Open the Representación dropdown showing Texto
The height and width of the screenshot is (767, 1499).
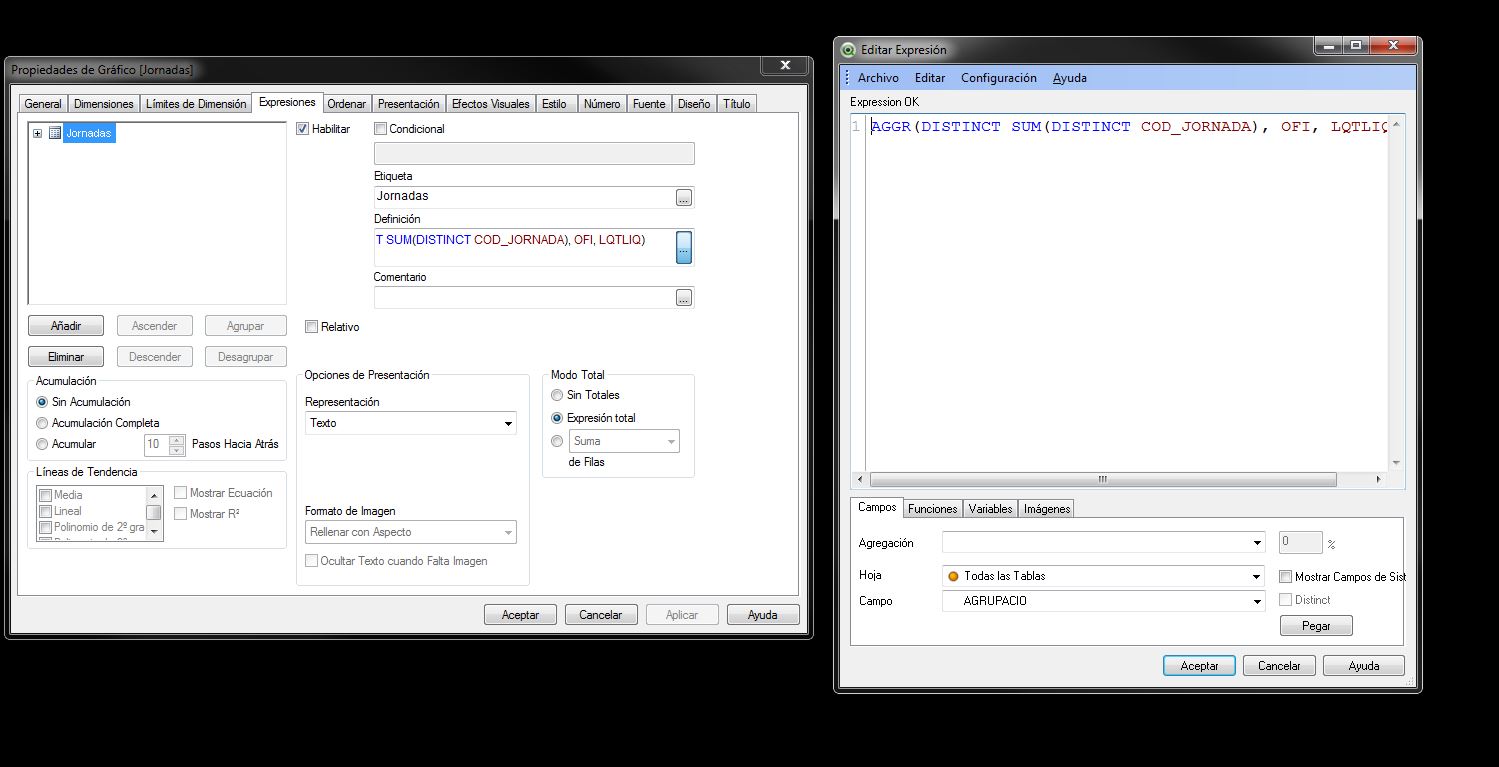click(410, 423)
